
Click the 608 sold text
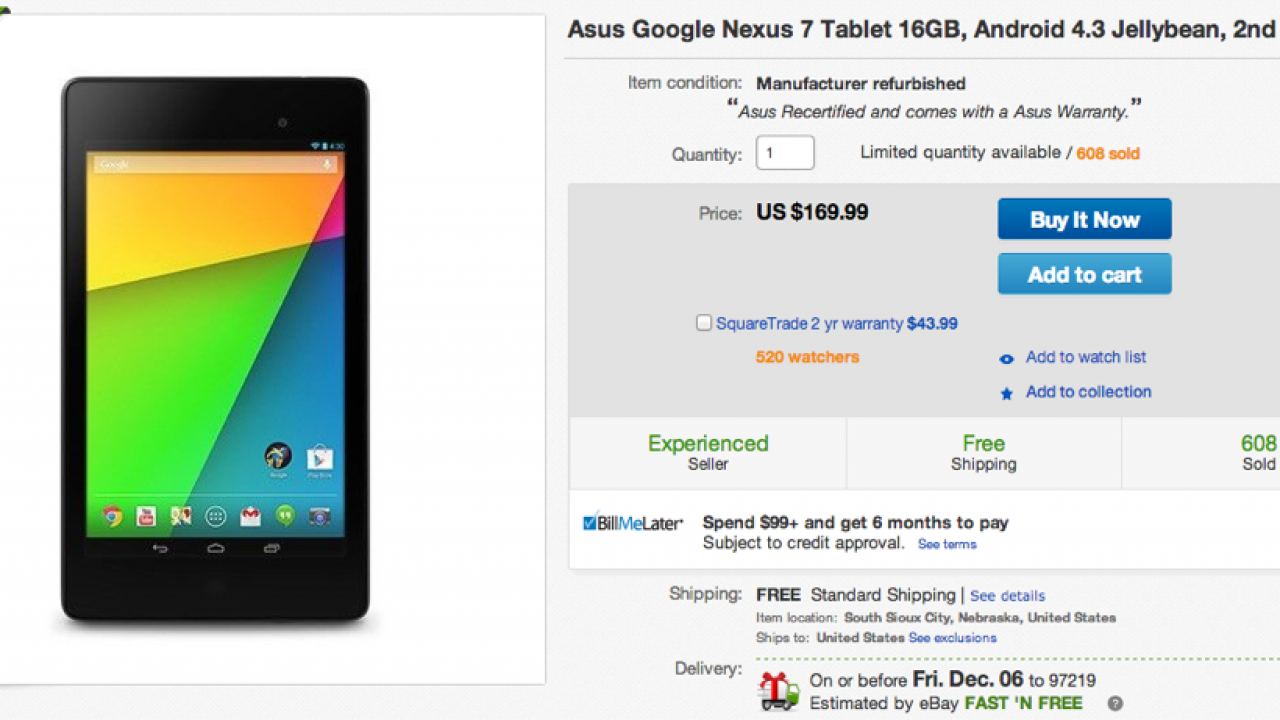pyautogui.click(x=1108, y=154)
